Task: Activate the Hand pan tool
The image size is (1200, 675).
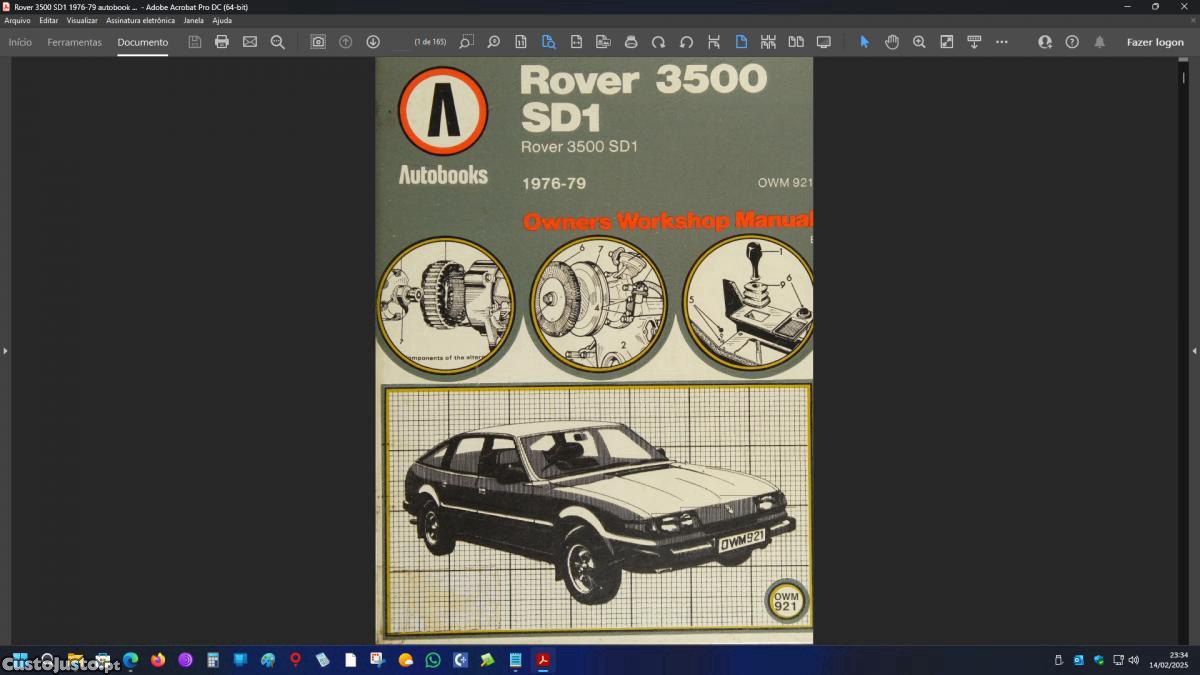Action: (892, 42)
